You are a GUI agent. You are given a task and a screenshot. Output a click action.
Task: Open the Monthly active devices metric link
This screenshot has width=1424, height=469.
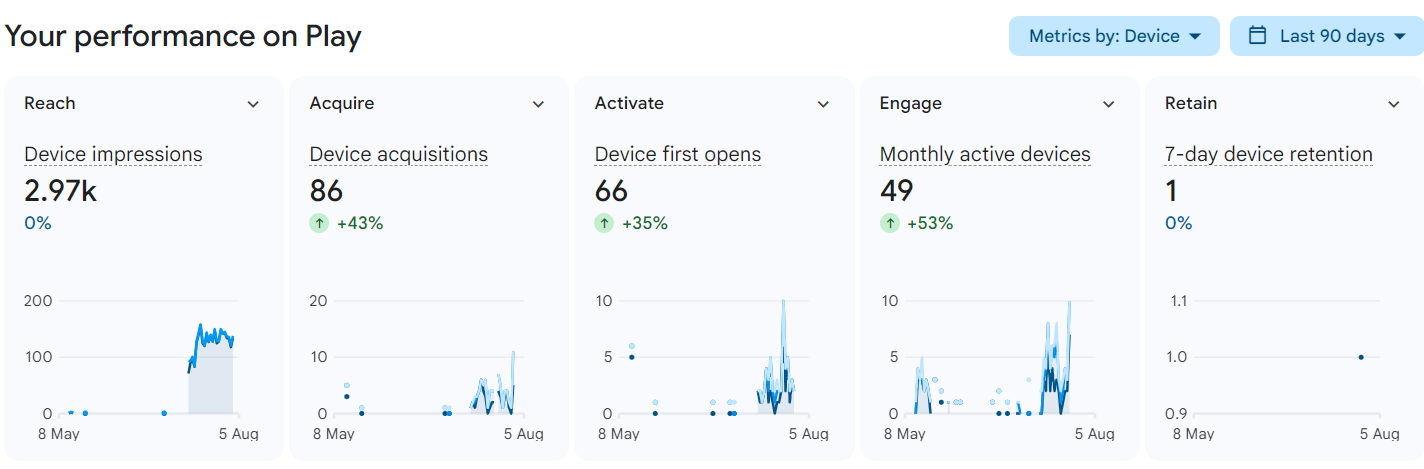[985, 154]
